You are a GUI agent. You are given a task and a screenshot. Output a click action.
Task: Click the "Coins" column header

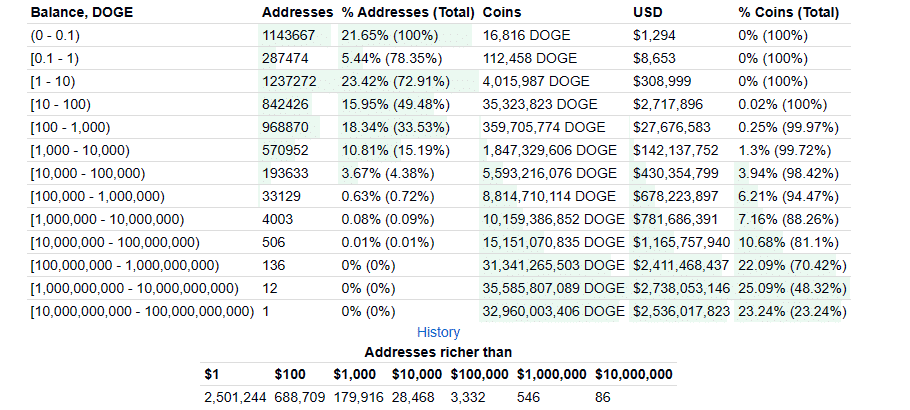point(502,12)
